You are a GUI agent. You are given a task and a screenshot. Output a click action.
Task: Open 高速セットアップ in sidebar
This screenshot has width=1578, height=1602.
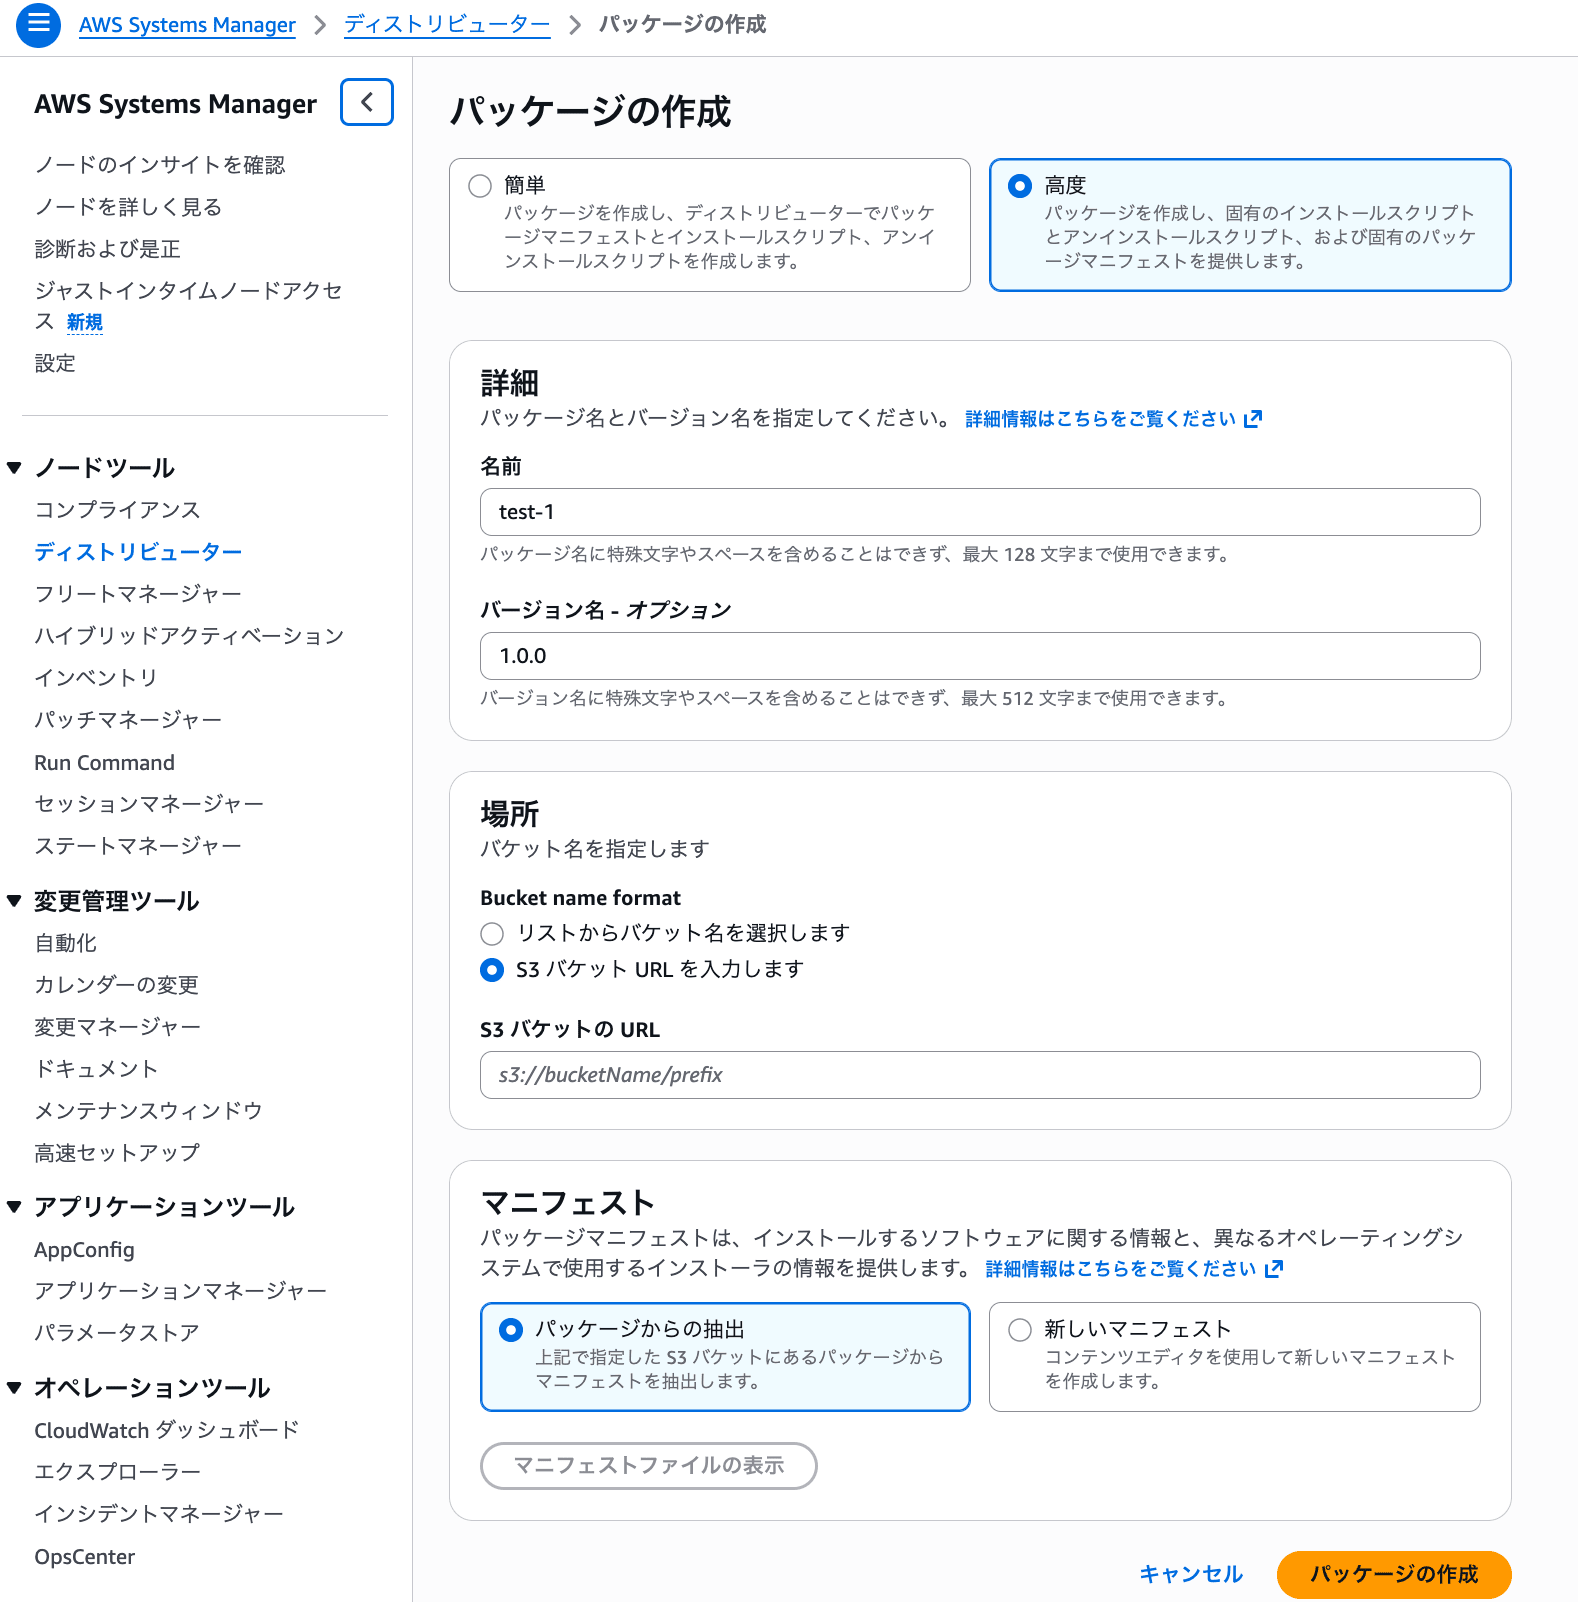pos(117,1153)
